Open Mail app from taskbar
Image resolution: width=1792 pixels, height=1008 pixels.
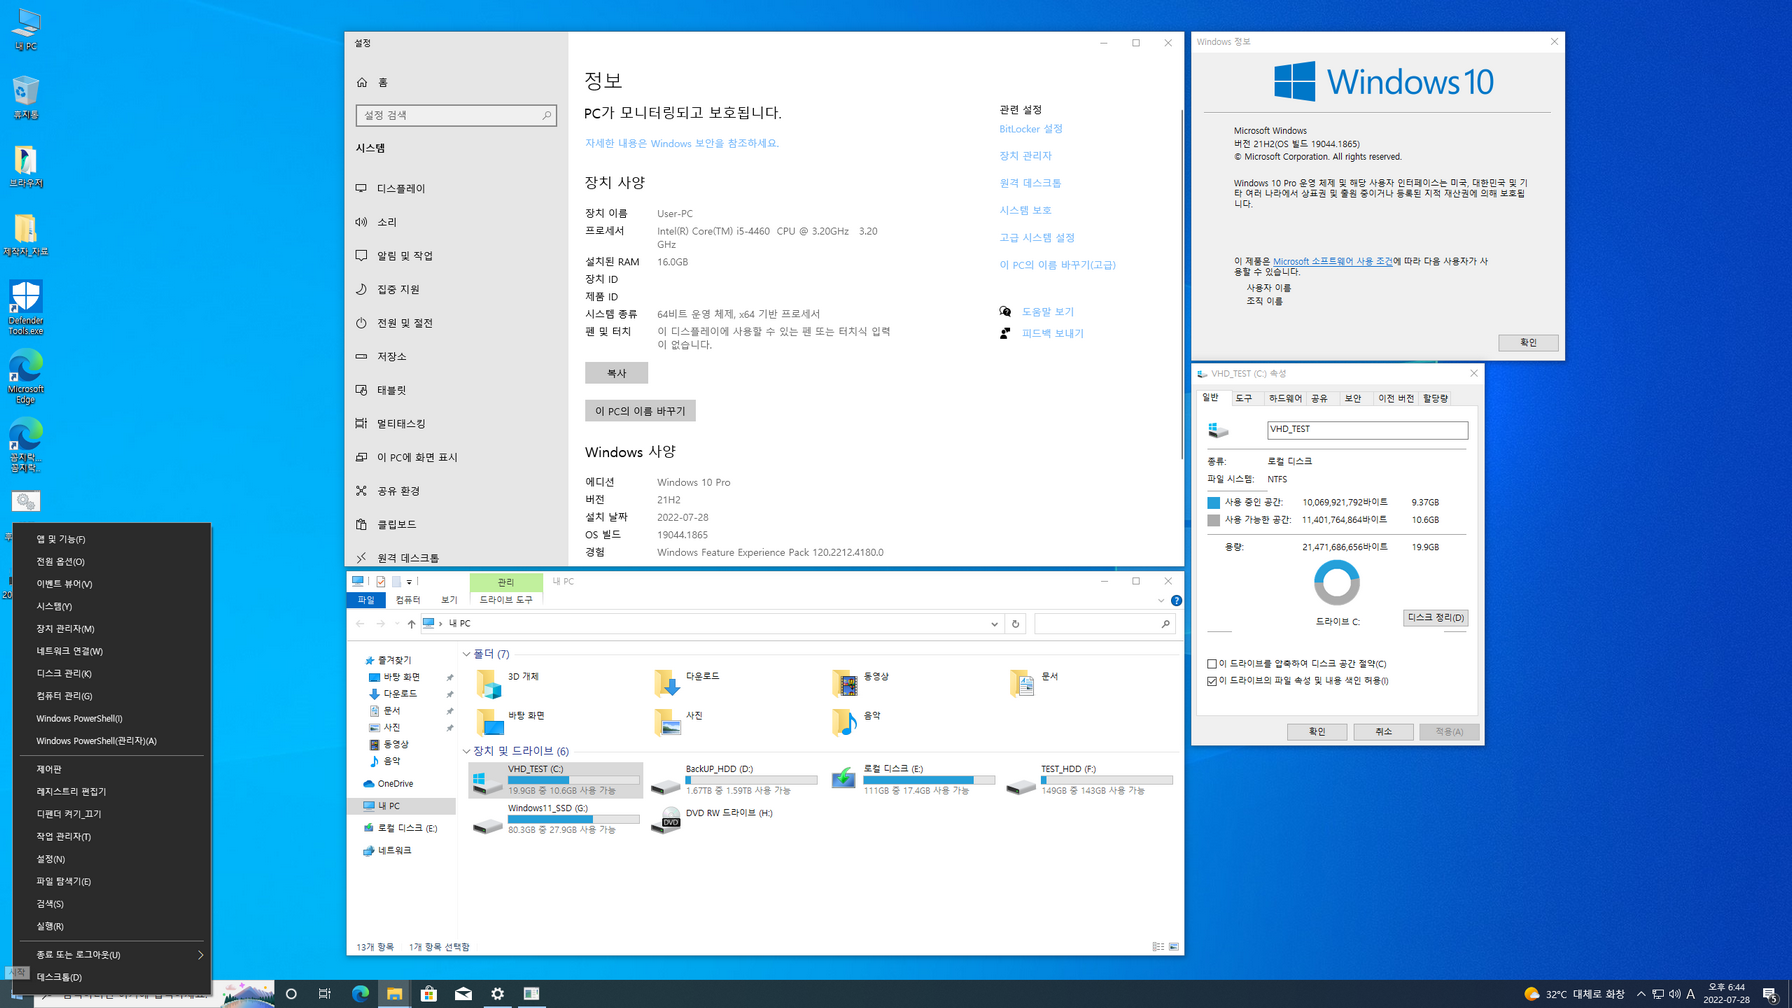click(463, 994)
